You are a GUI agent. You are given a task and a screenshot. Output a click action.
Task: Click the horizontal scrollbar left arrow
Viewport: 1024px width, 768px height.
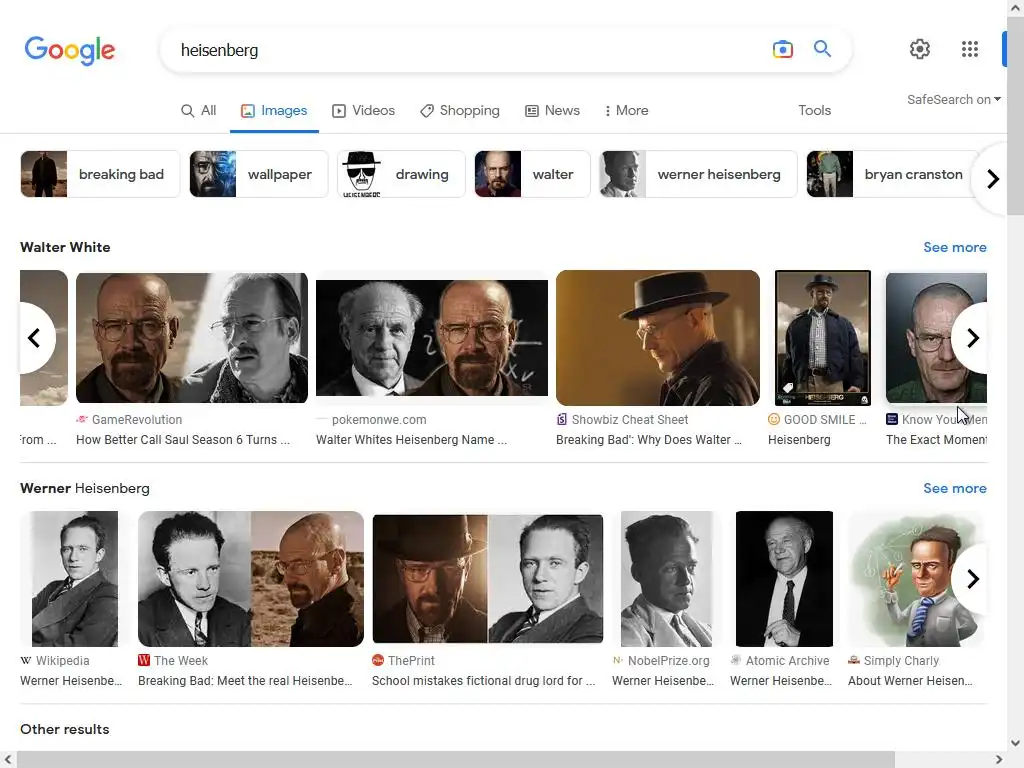(x=8, y=760)
